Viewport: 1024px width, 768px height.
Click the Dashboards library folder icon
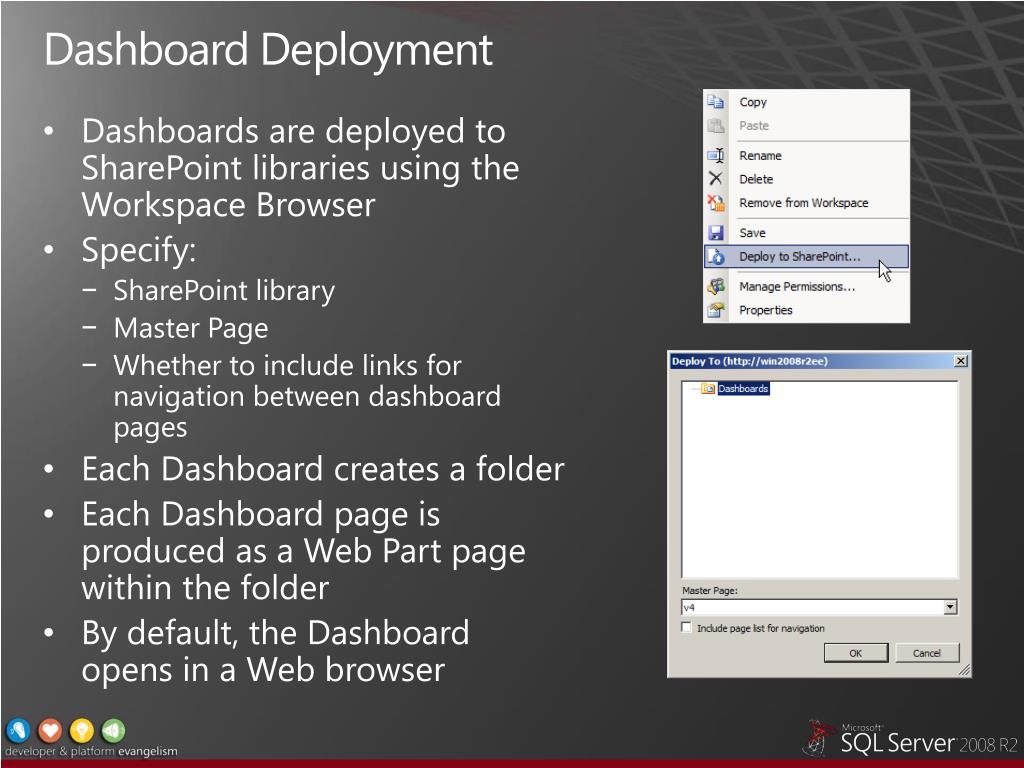pyautogui.click(x=708, y=389)
